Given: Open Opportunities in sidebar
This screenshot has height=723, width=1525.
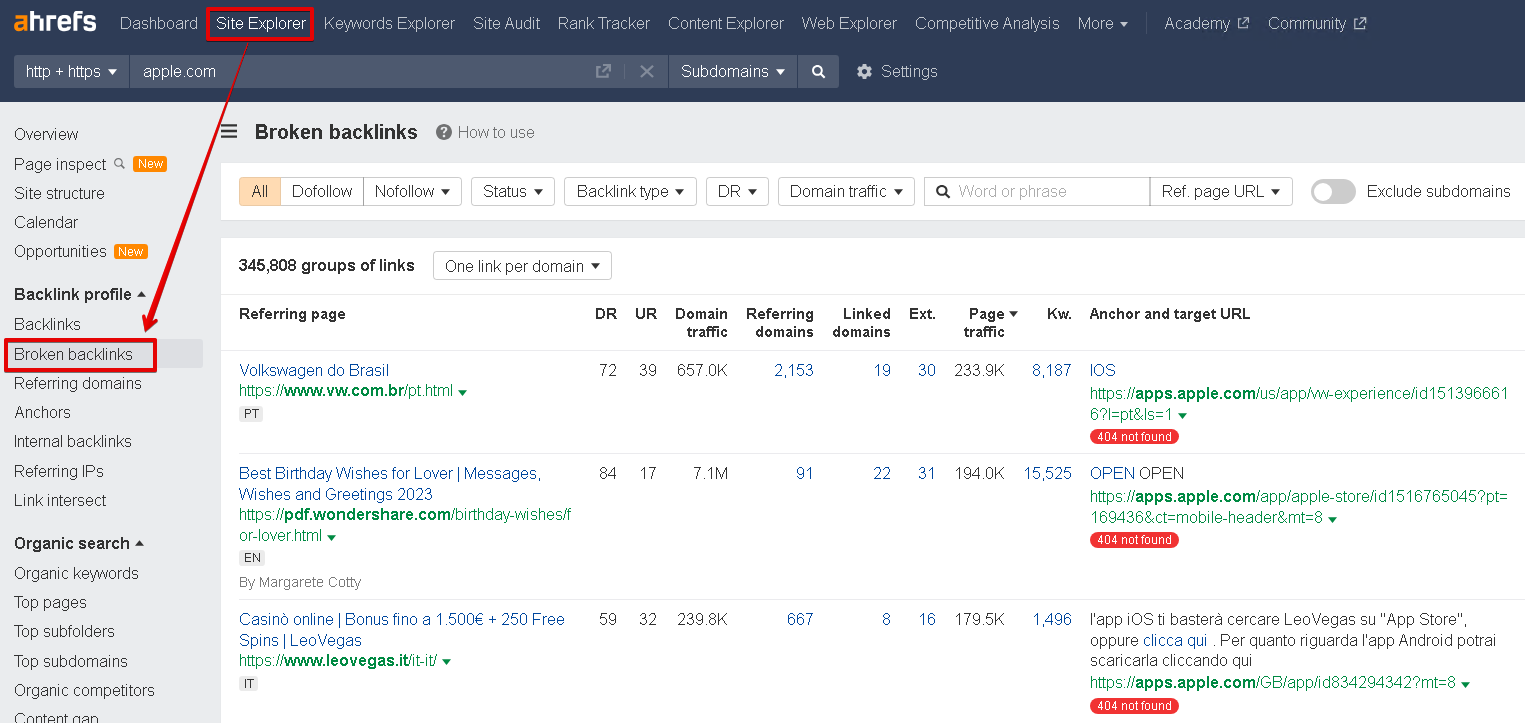Looking at the screenshot, I should (x=60, y=251).
